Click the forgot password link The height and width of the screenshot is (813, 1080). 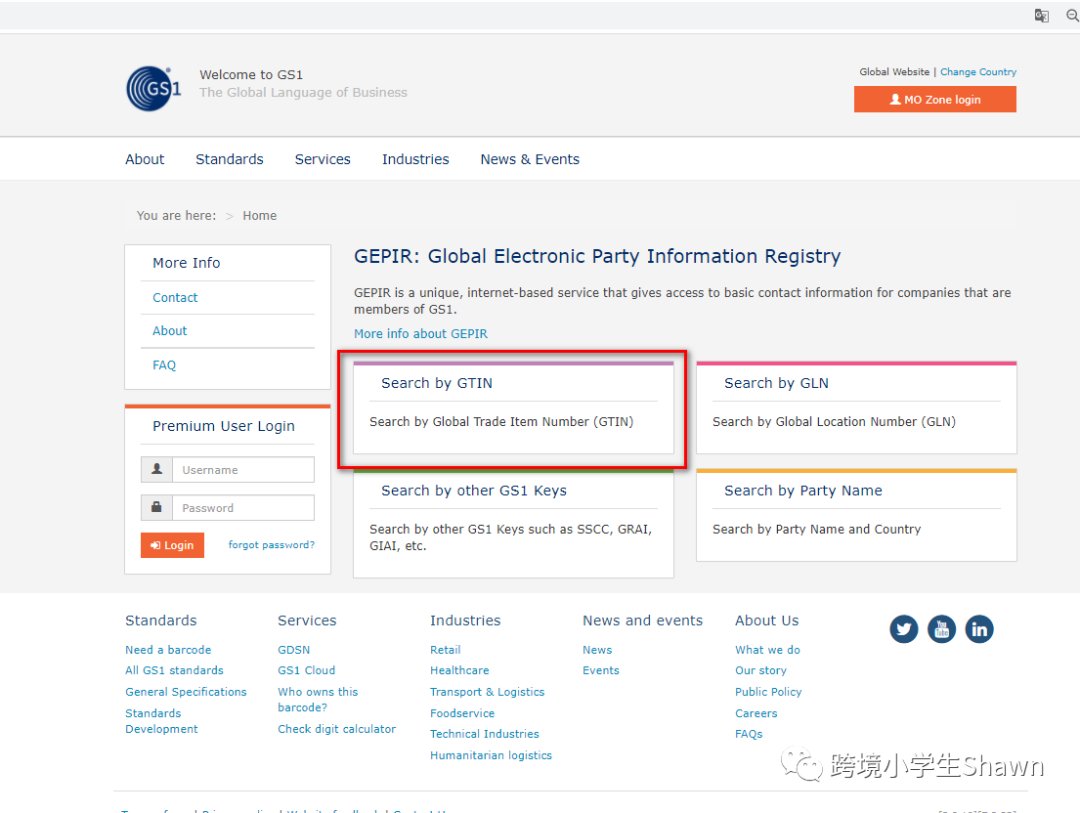pyautogui.click(x=271, y=545)
